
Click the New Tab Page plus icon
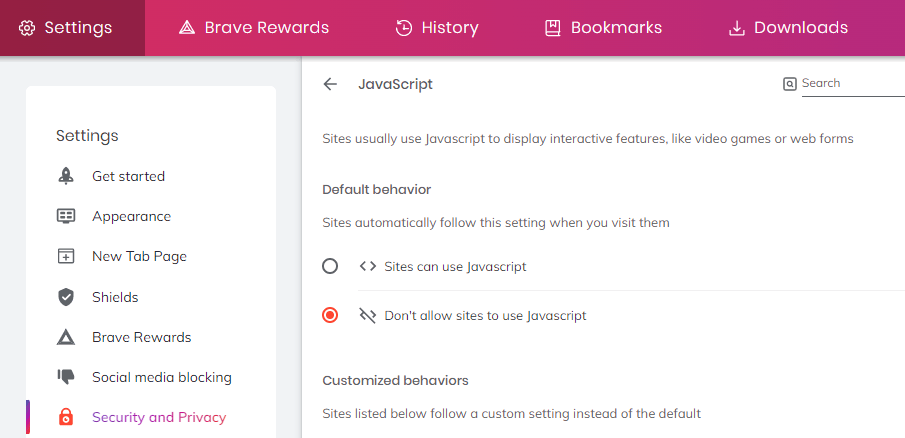[66, 256]
